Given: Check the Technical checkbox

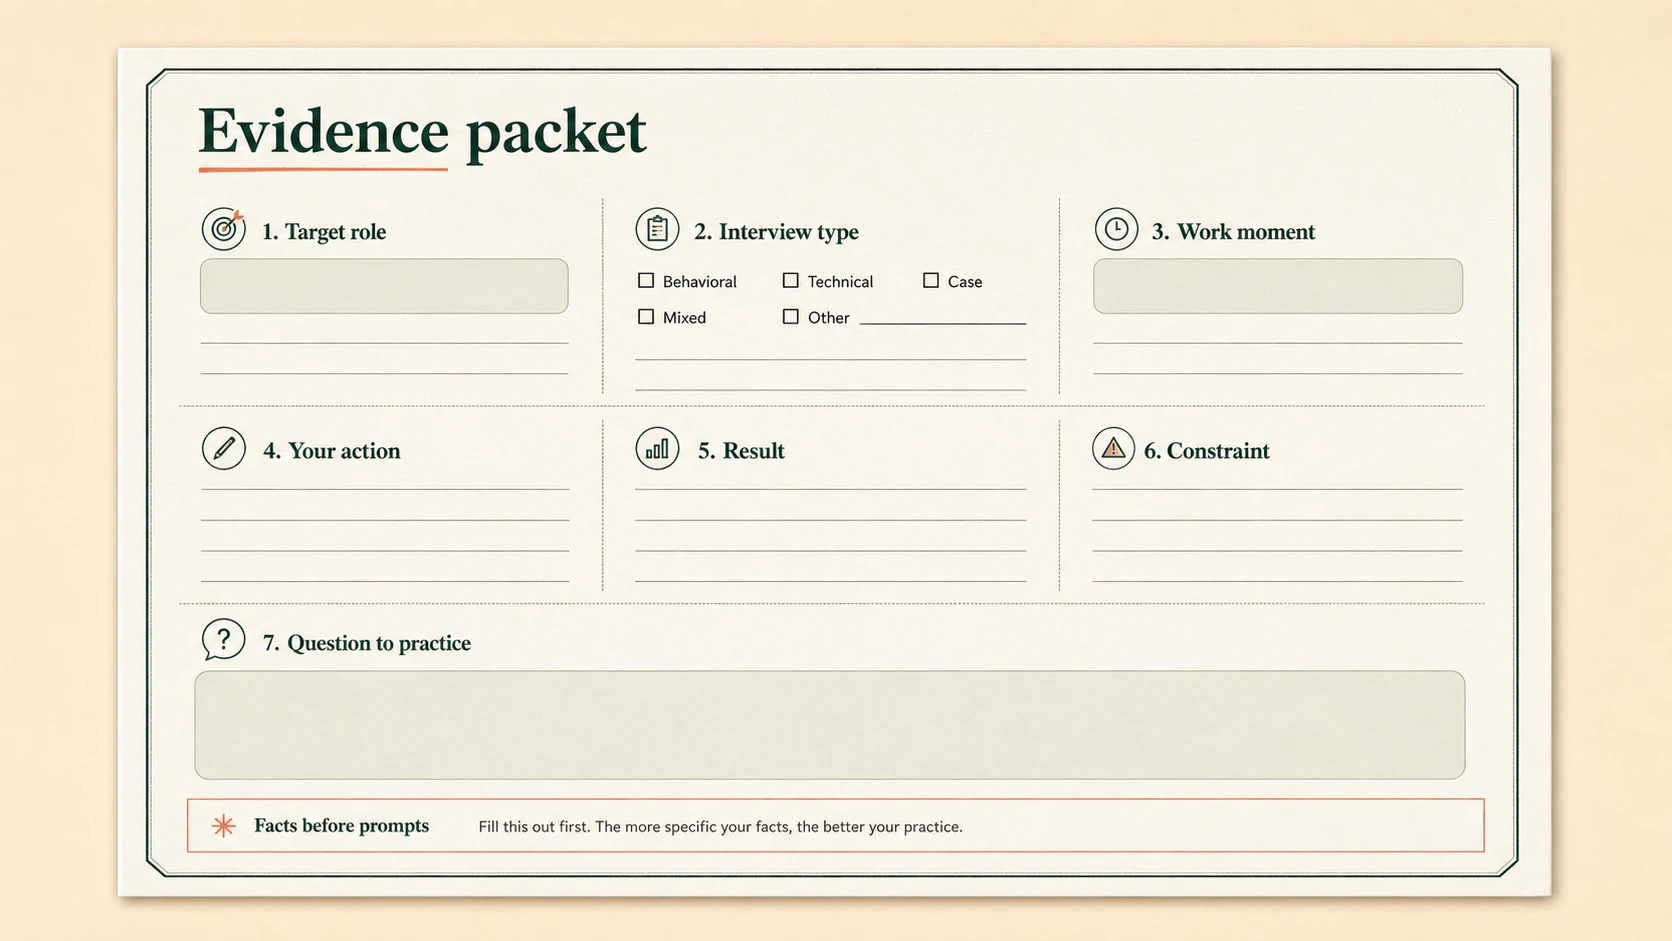Looking at the screenshot, I should click(x=790, y=281).
